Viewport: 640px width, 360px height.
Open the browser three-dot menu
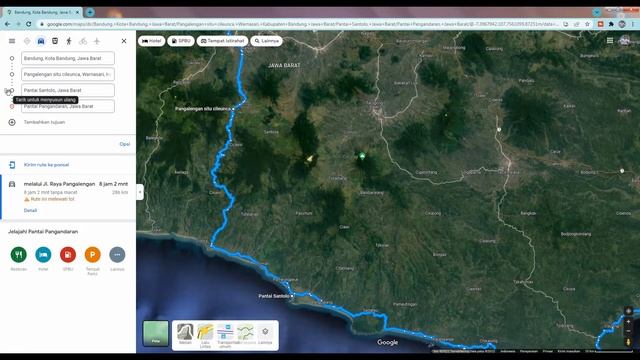tap(633, 24)
